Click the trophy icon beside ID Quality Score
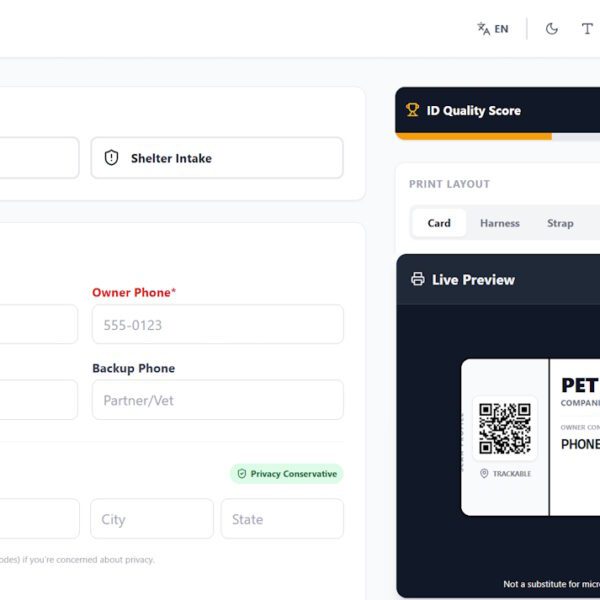The image size is (600, 600). click(x=412, y=110)
